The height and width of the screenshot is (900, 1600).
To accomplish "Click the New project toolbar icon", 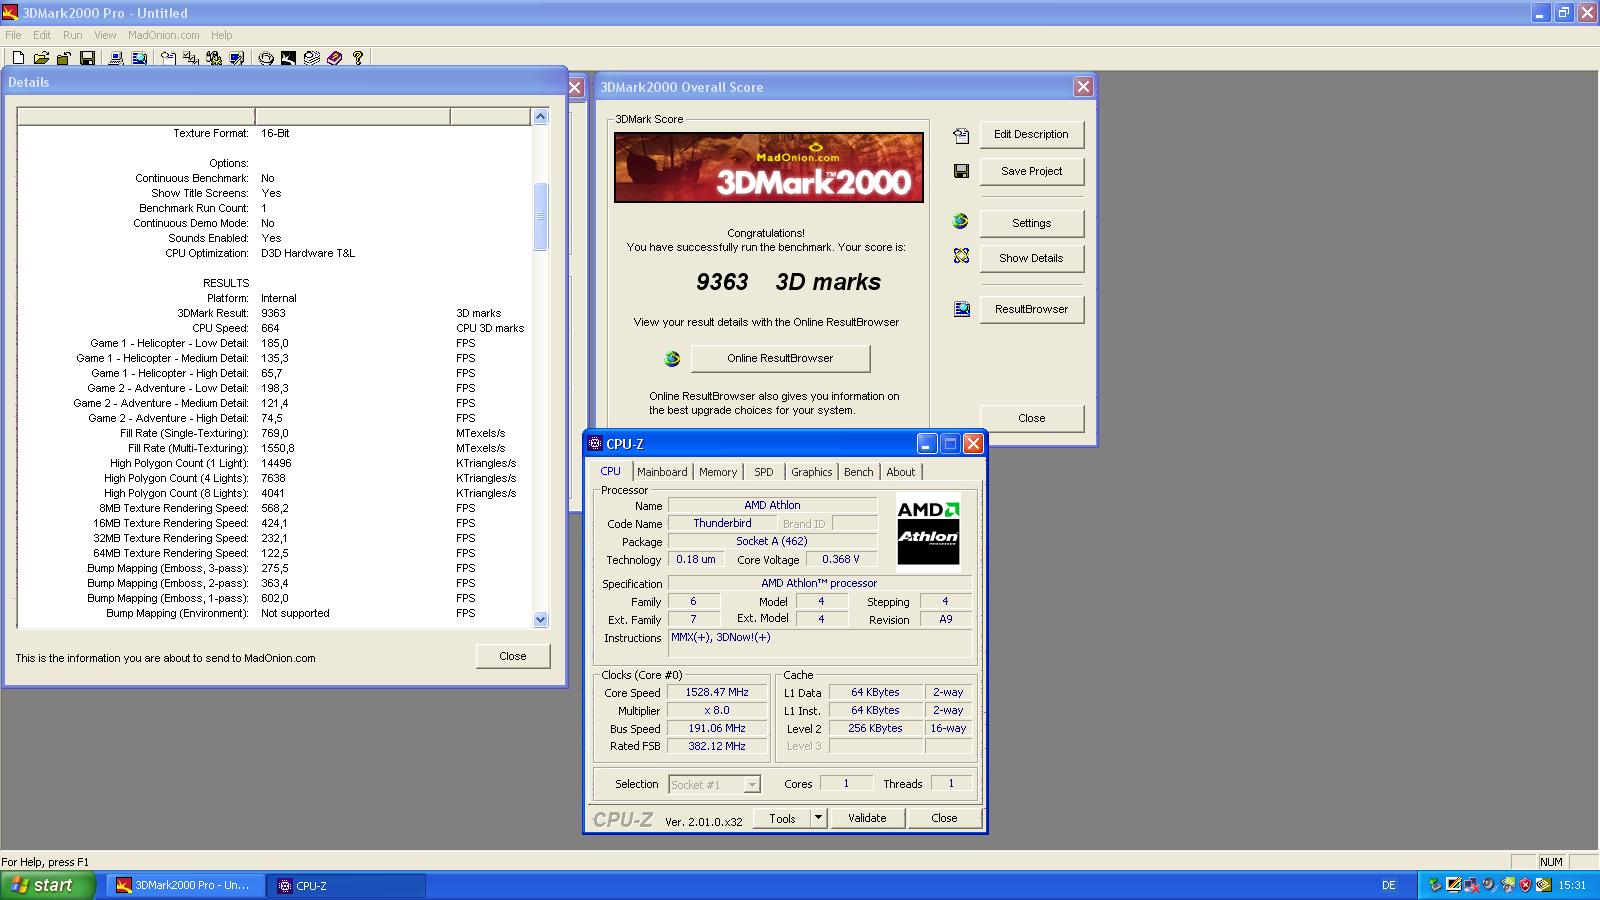I will [18, 58].
